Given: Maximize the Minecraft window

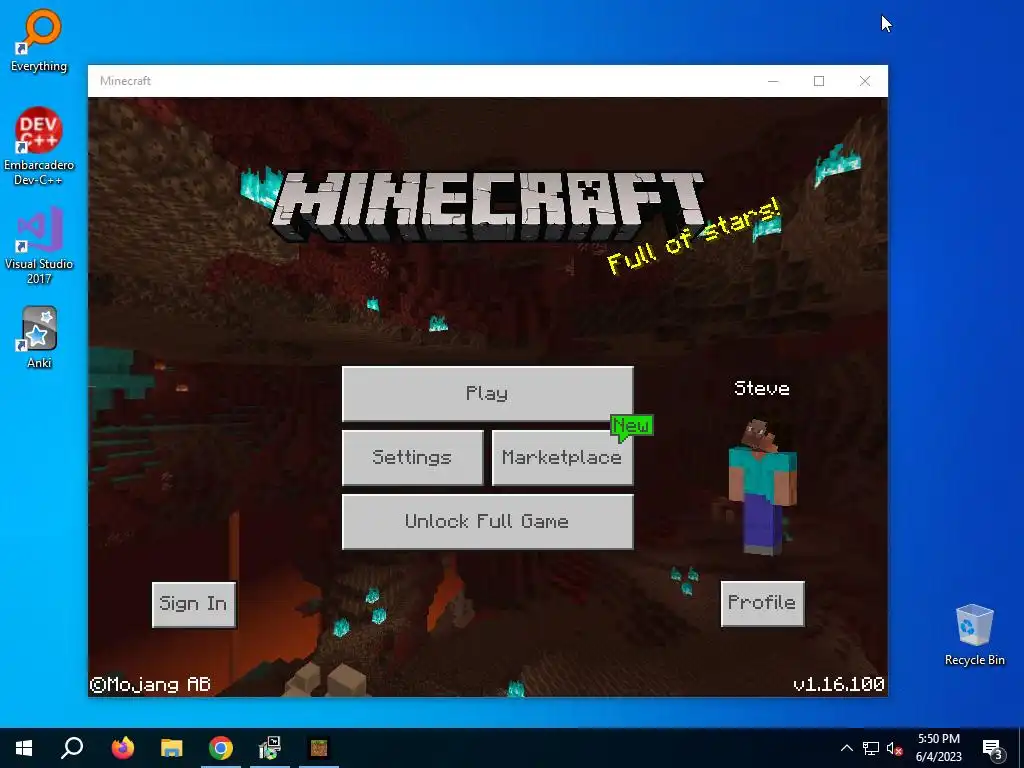Looking at the screenshot, I should point(819,81).
